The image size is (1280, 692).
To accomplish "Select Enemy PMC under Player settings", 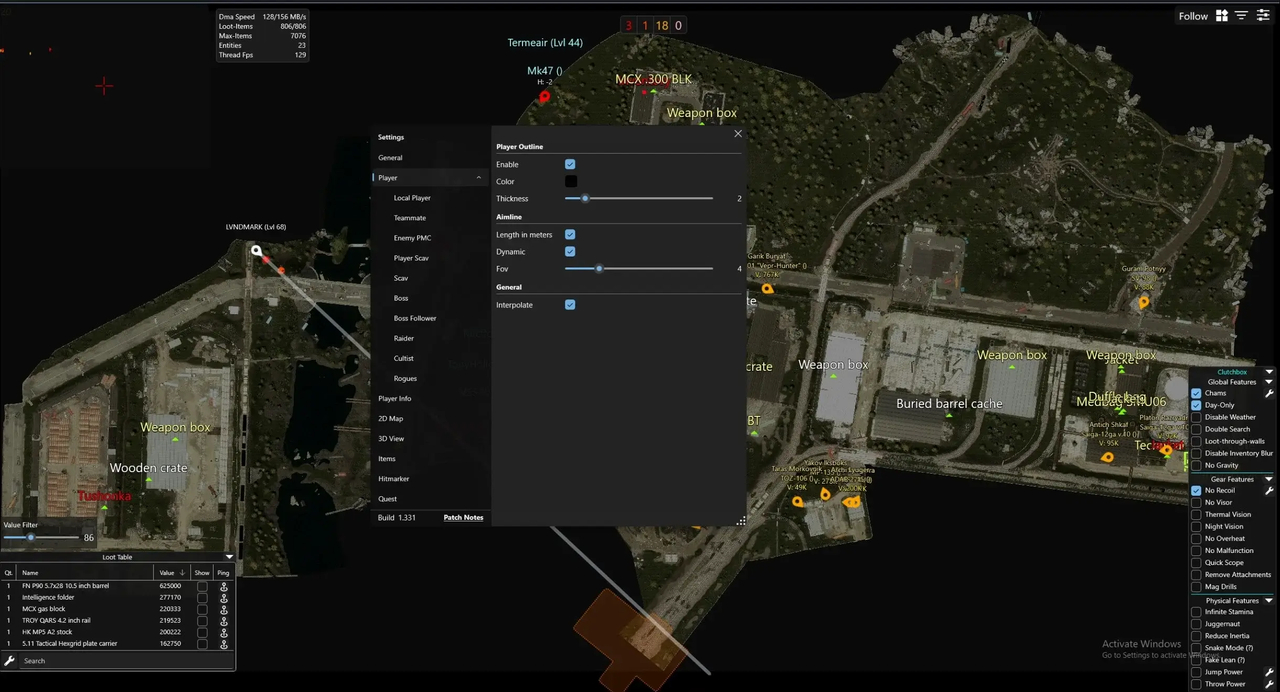I will tap(412, 237).
